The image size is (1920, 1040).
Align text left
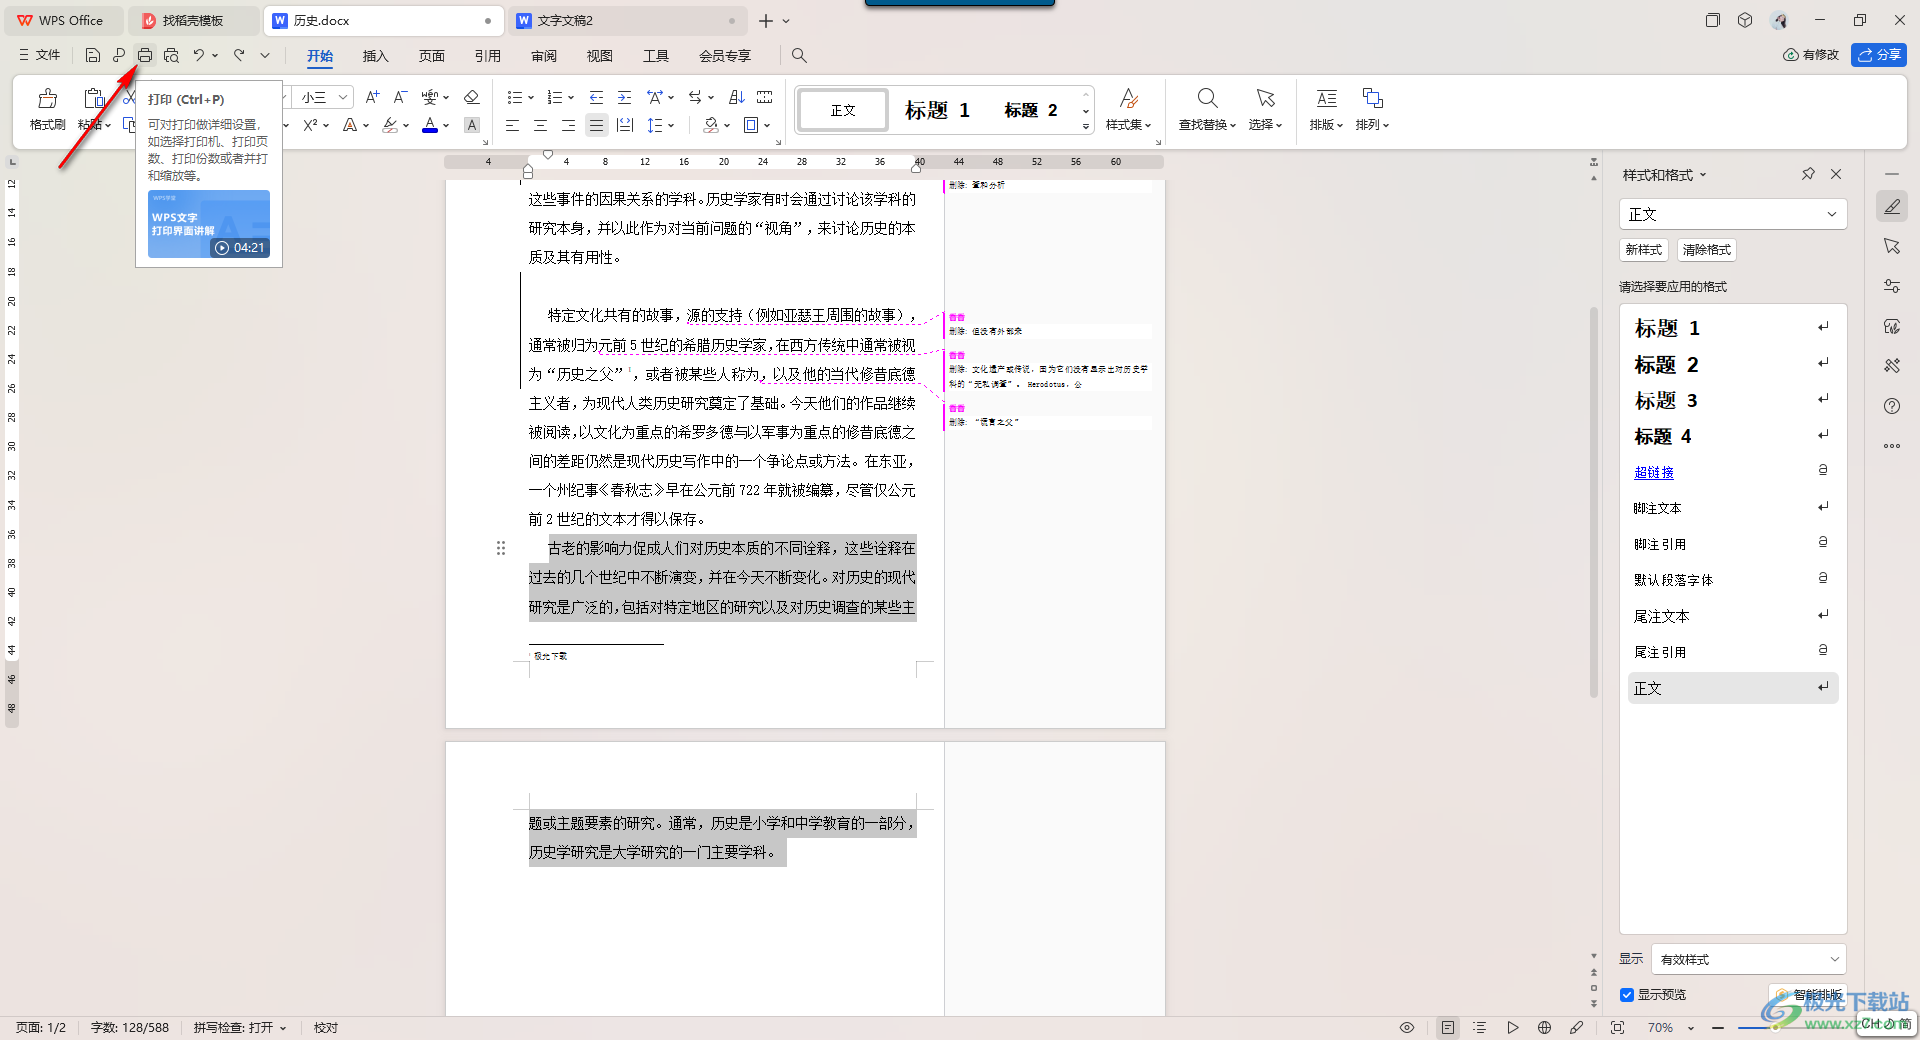(x=512, y=125)
